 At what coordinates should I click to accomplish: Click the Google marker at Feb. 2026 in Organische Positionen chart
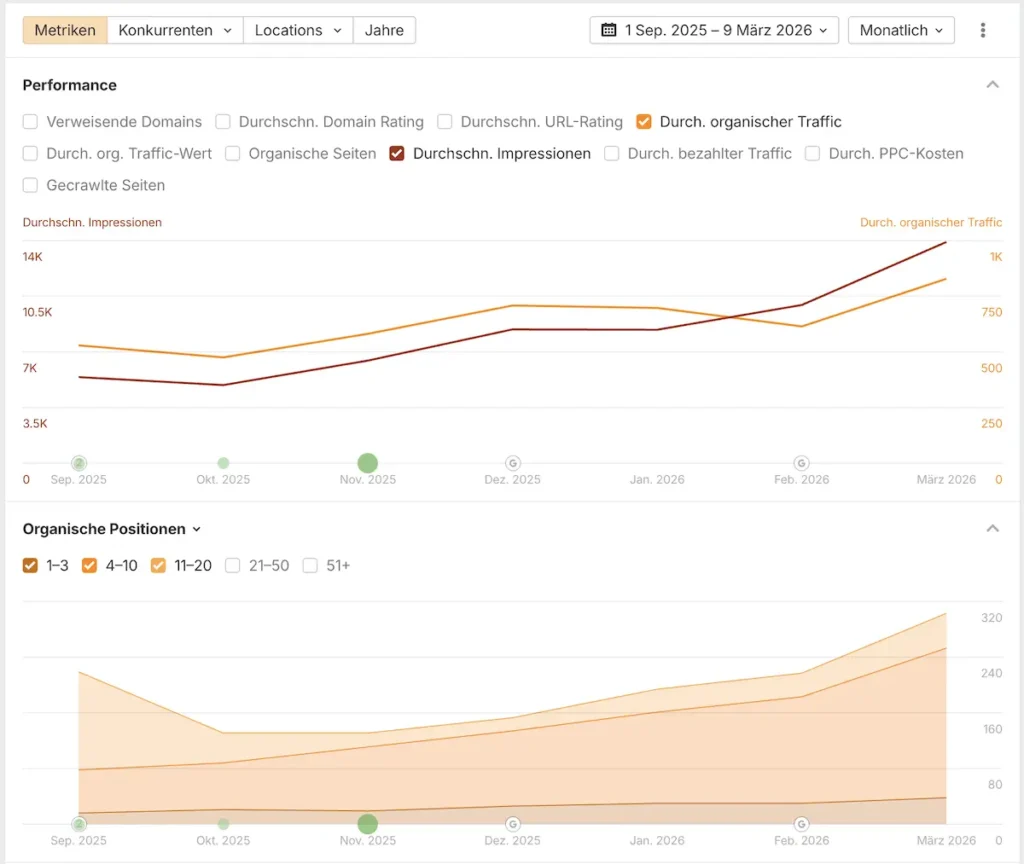[801, 824]
